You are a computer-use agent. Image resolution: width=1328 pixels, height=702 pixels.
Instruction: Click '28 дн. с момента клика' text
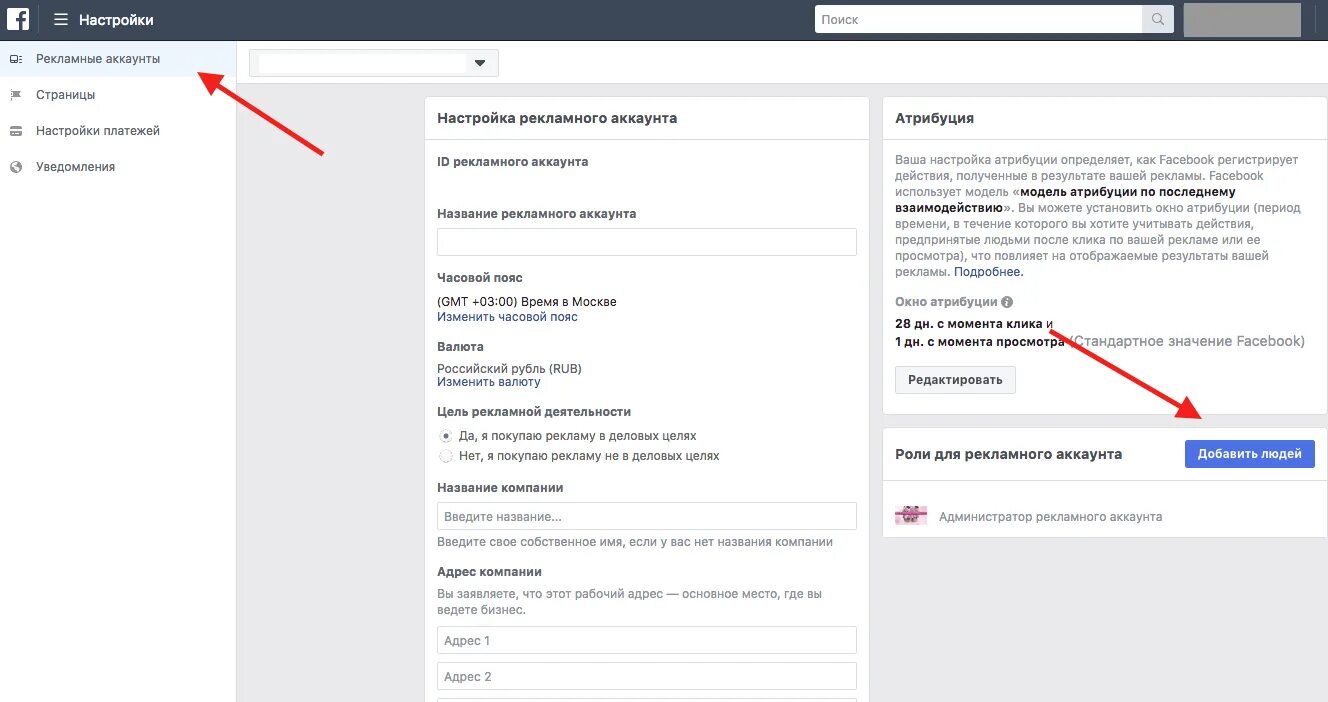[969, 324]
